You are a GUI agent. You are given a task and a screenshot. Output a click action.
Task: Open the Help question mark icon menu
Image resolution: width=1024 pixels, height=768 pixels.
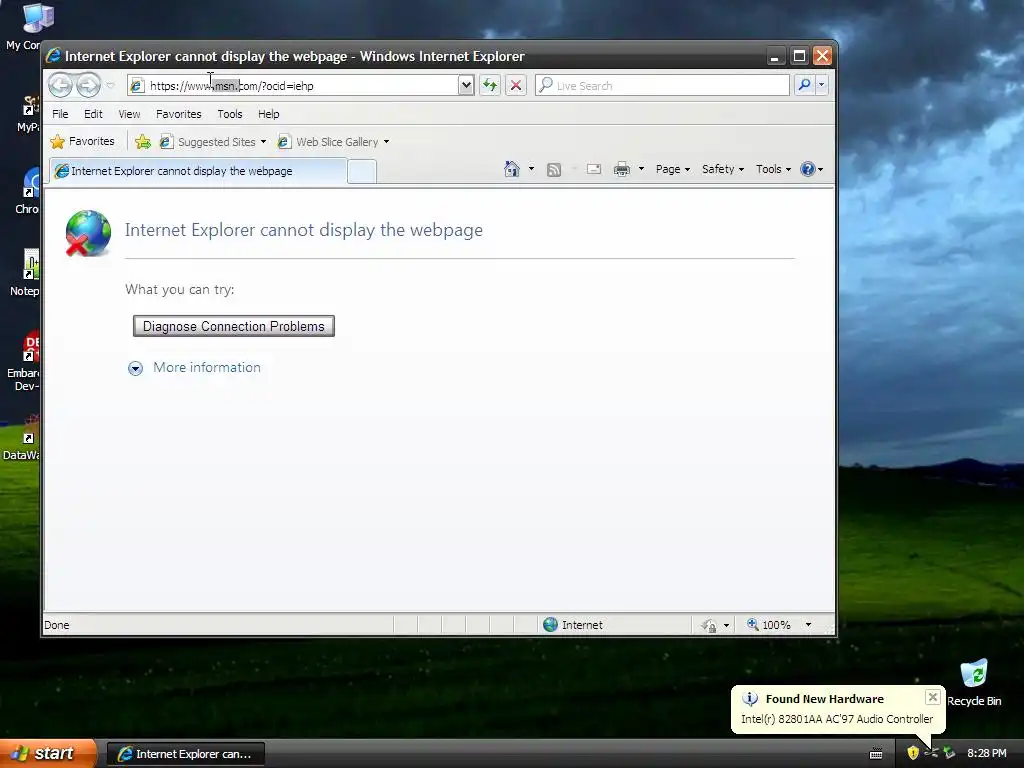click(x=812, y=169)
